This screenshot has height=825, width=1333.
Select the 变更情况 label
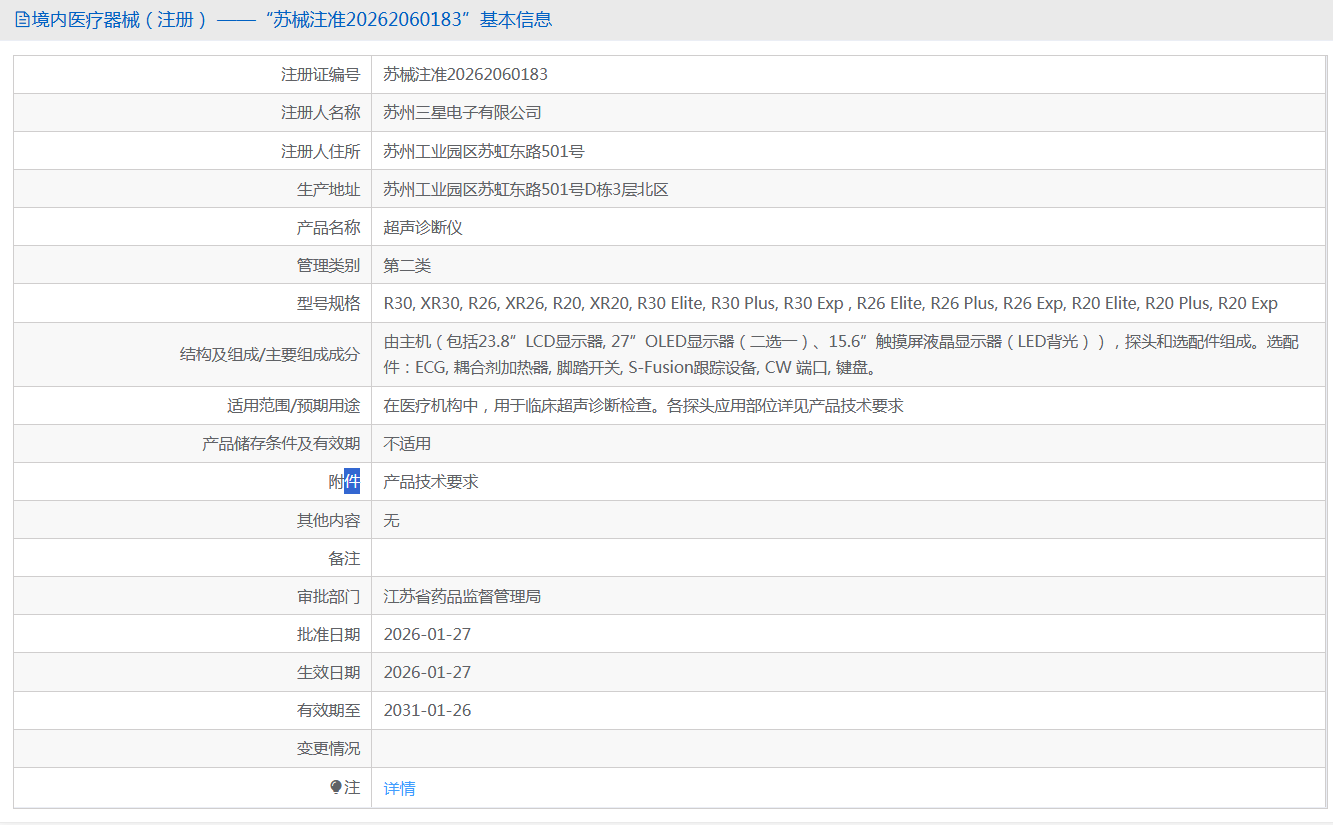point(328,748)
